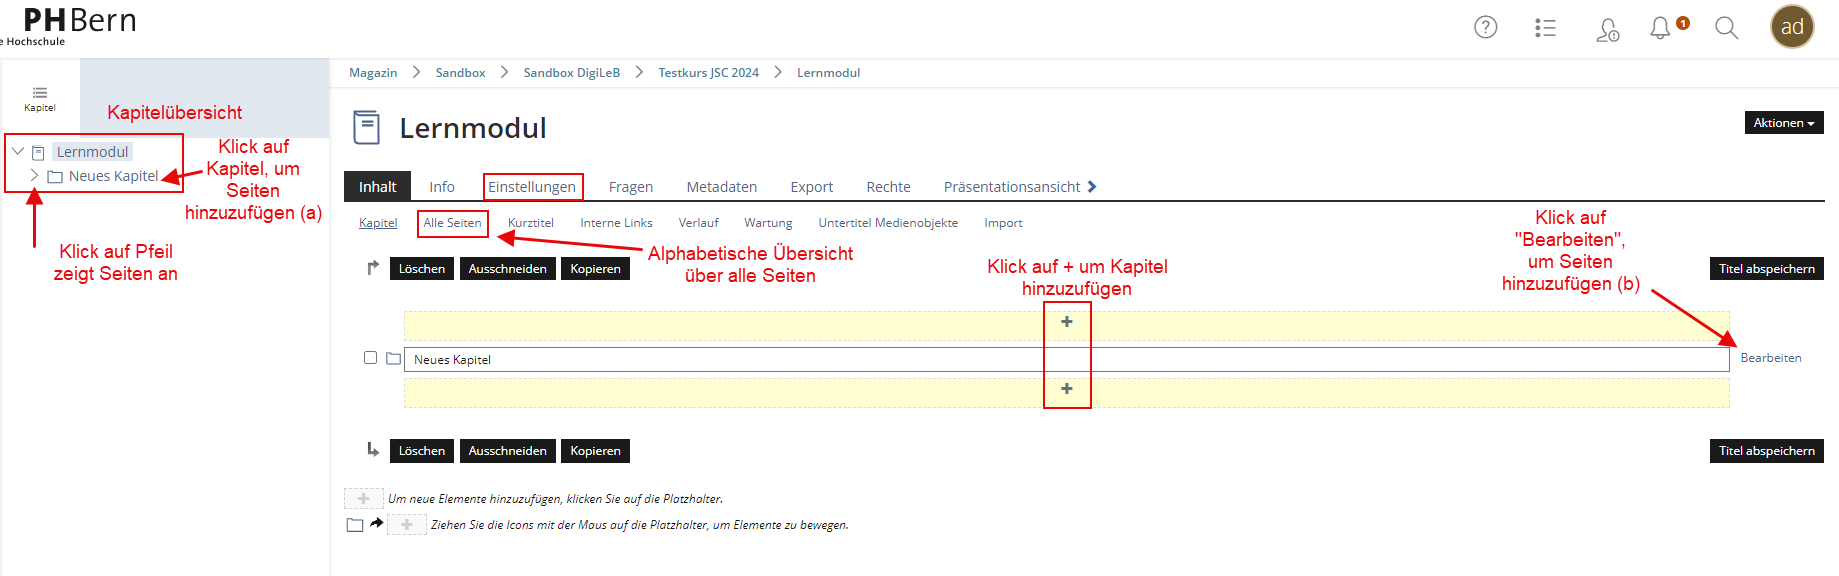Image resolution: width=1839 pixels, height=576 pixels.
Task: Open the user avatar 'ad' menu
Action: pyautogui.click(x=1792, y=27)
